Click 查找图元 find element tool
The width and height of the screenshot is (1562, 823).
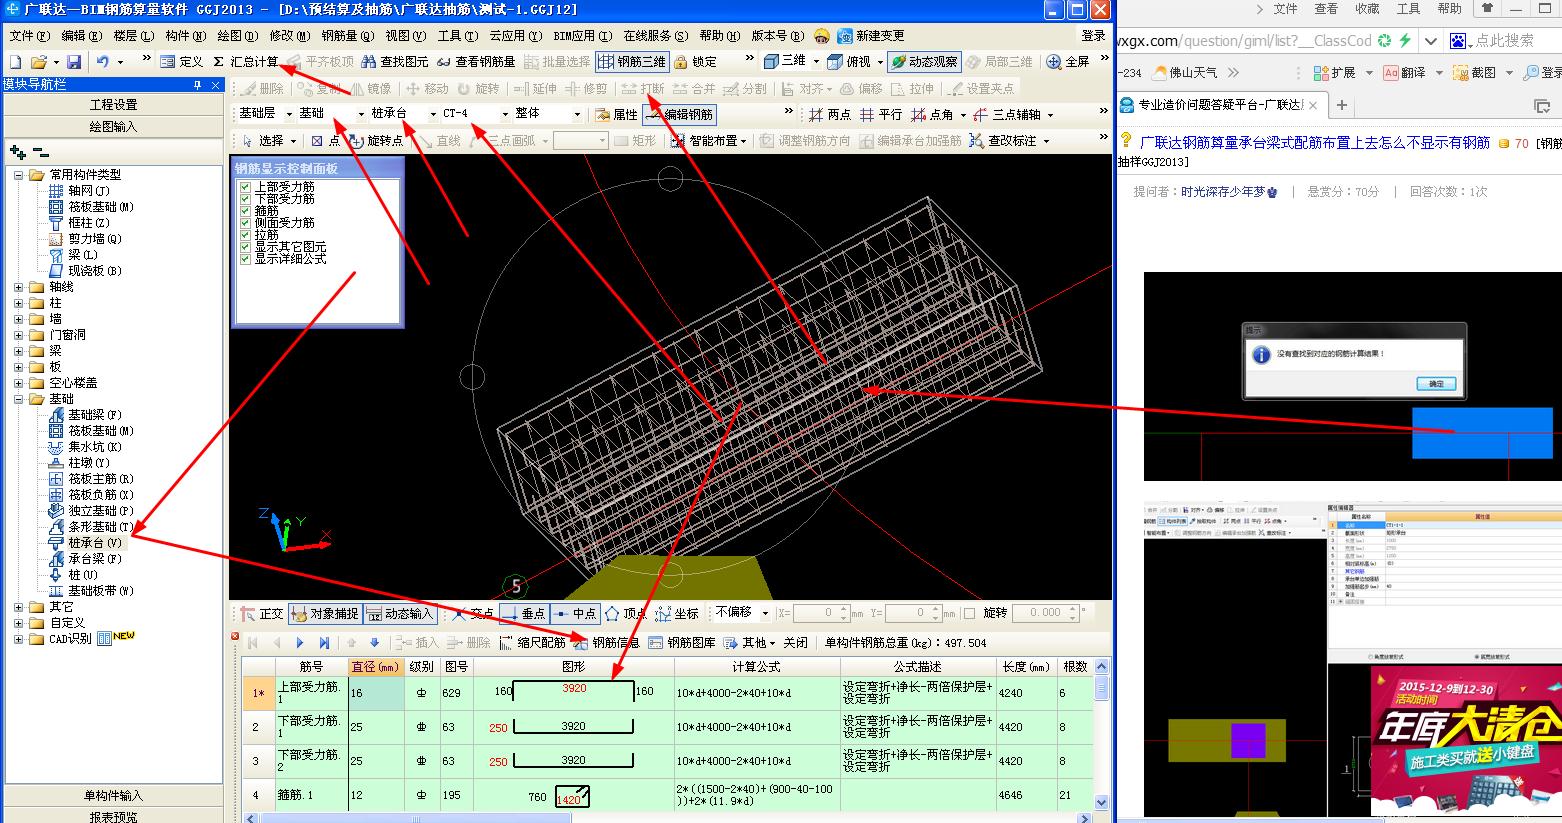click(x=395, y=62)
